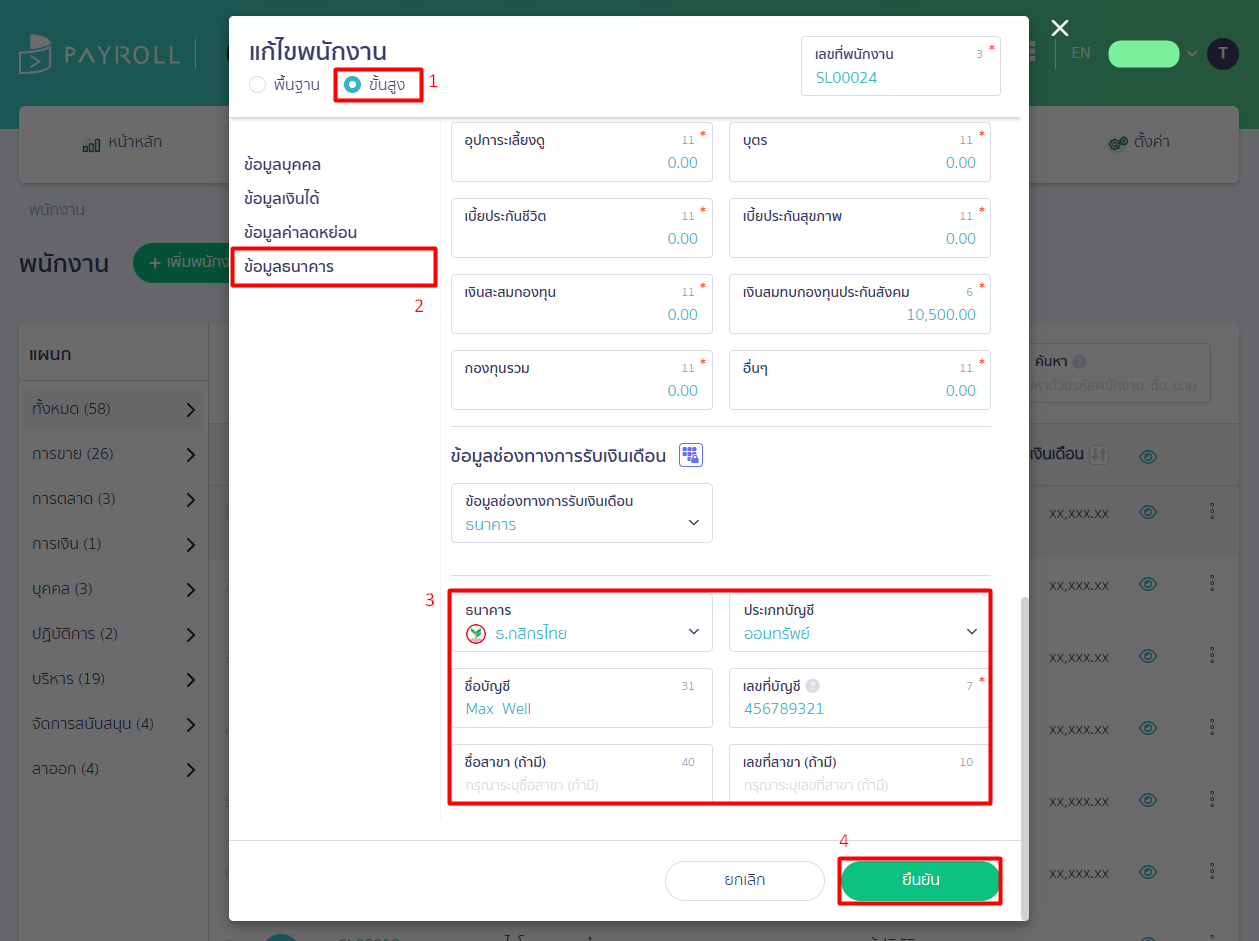Click the user avatar T icon
1259x941 pixels.
(x=1223, y=54)
